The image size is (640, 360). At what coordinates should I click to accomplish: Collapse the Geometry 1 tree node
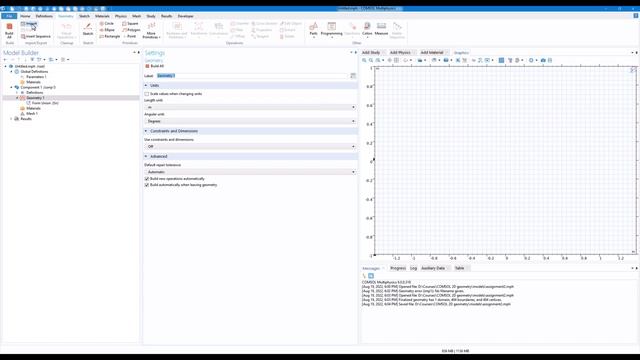click(17, 98)
